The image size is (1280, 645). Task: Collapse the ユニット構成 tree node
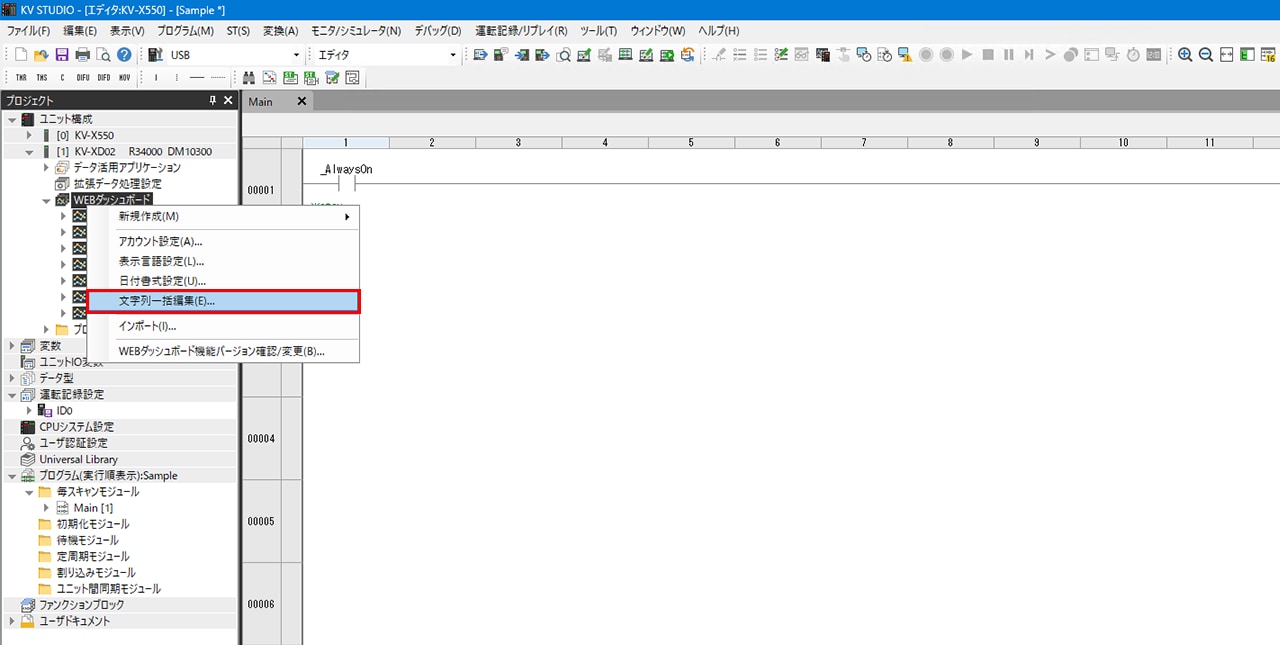11,119
